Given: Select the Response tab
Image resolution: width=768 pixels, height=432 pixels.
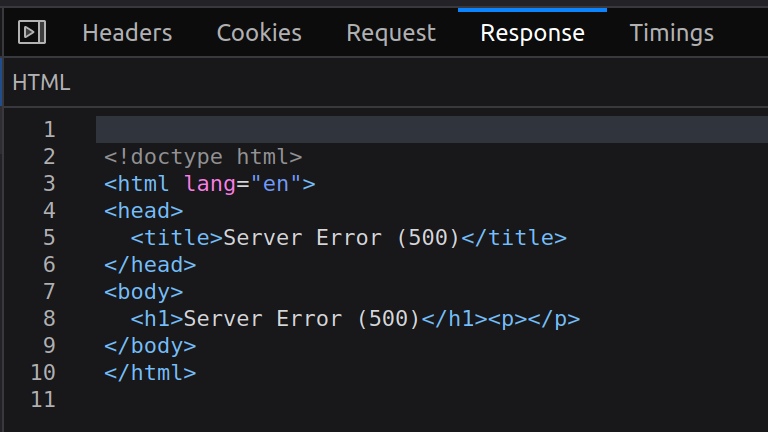Looking at the screenshot, I should 532,33.
